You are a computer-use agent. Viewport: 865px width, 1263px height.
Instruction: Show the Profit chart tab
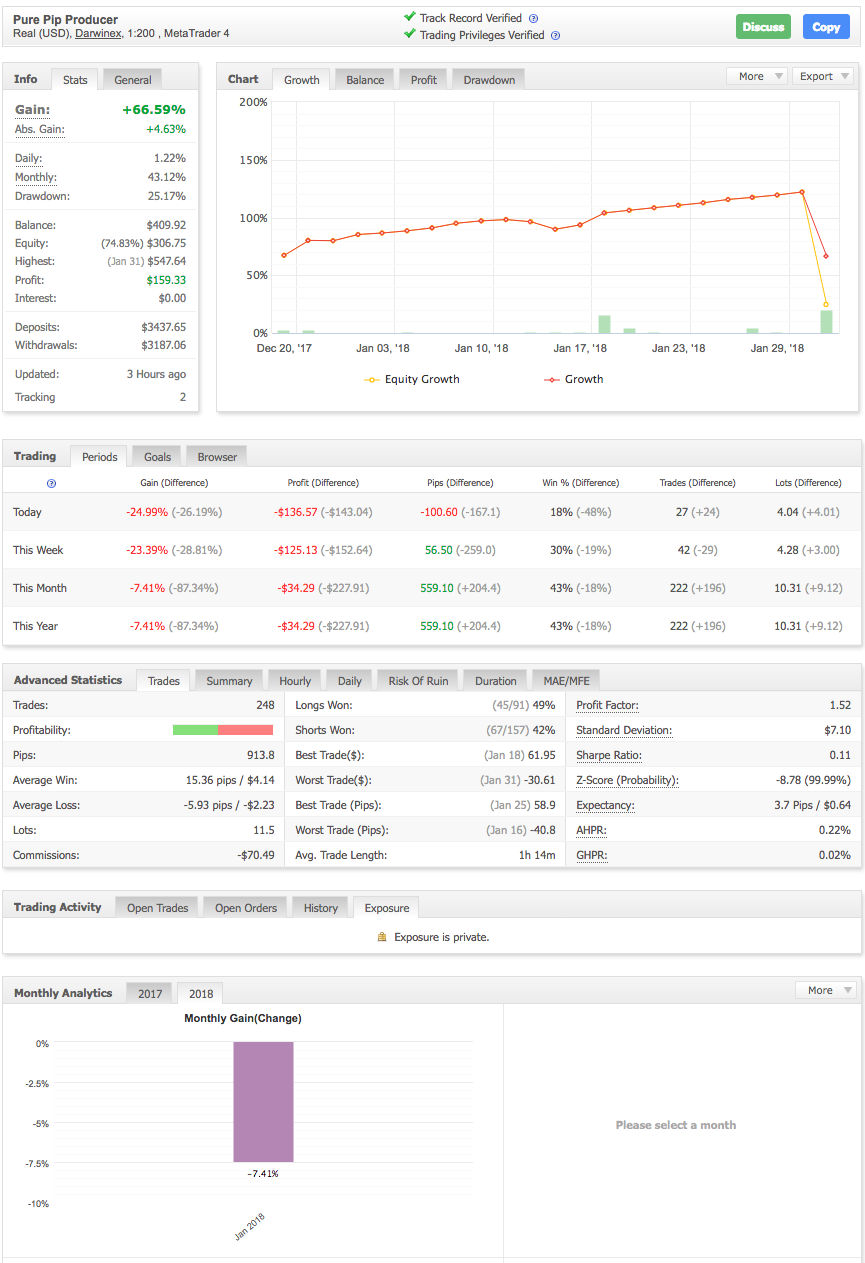pos(424,80)
